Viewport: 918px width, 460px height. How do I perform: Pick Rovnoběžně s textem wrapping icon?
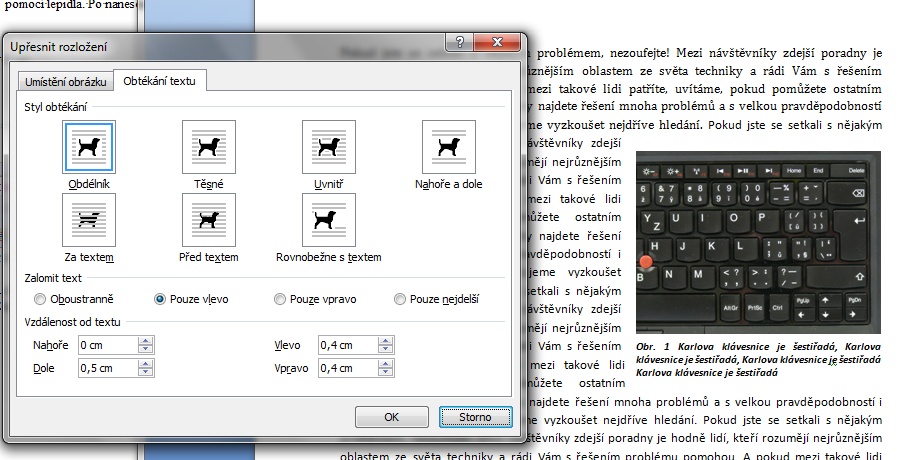(x=329, y=220)
